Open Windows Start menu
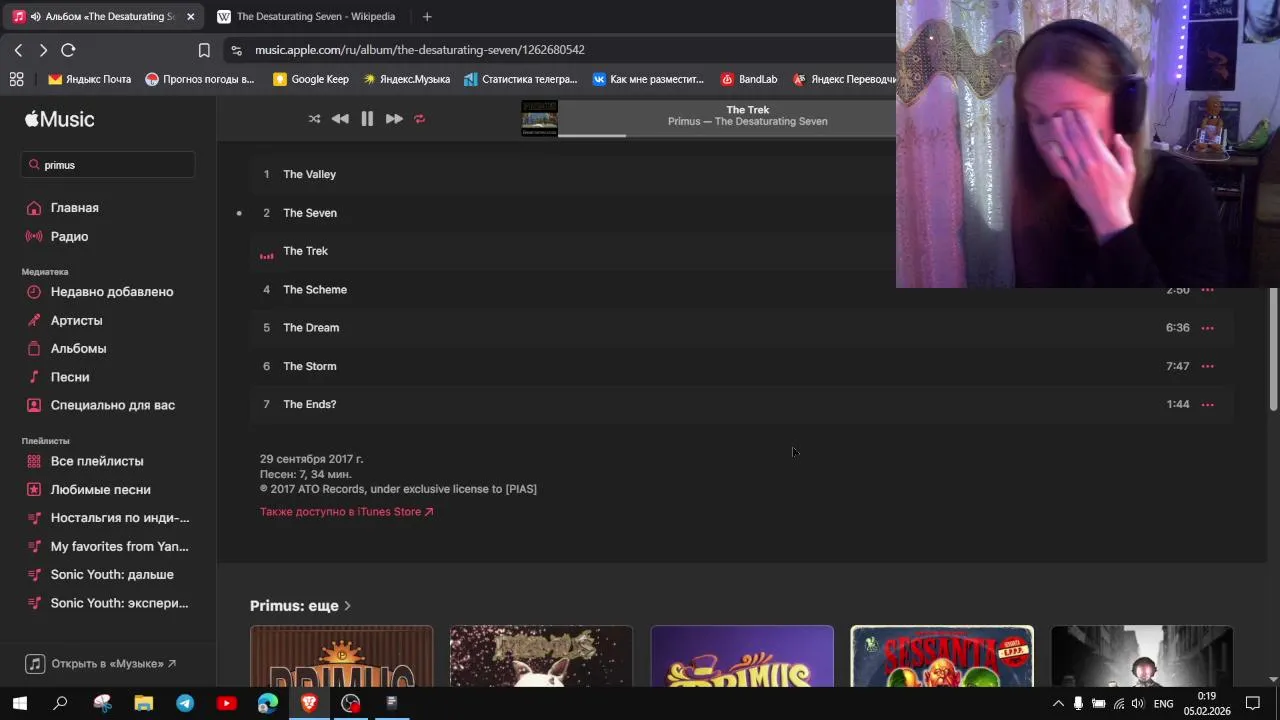This screenshot has width=1280, height=720. (19, 704)
